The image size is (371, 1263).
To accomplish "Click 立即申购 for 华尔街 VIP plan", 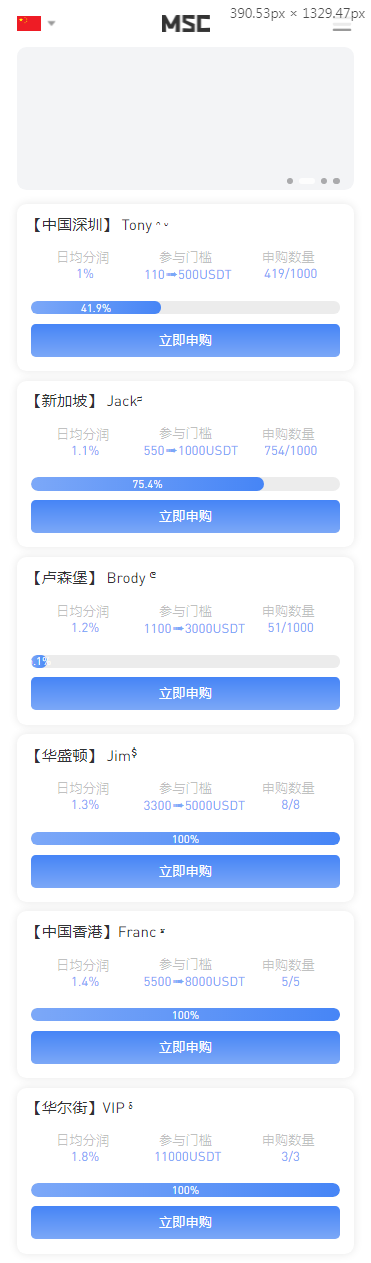I will [185, 1222].
